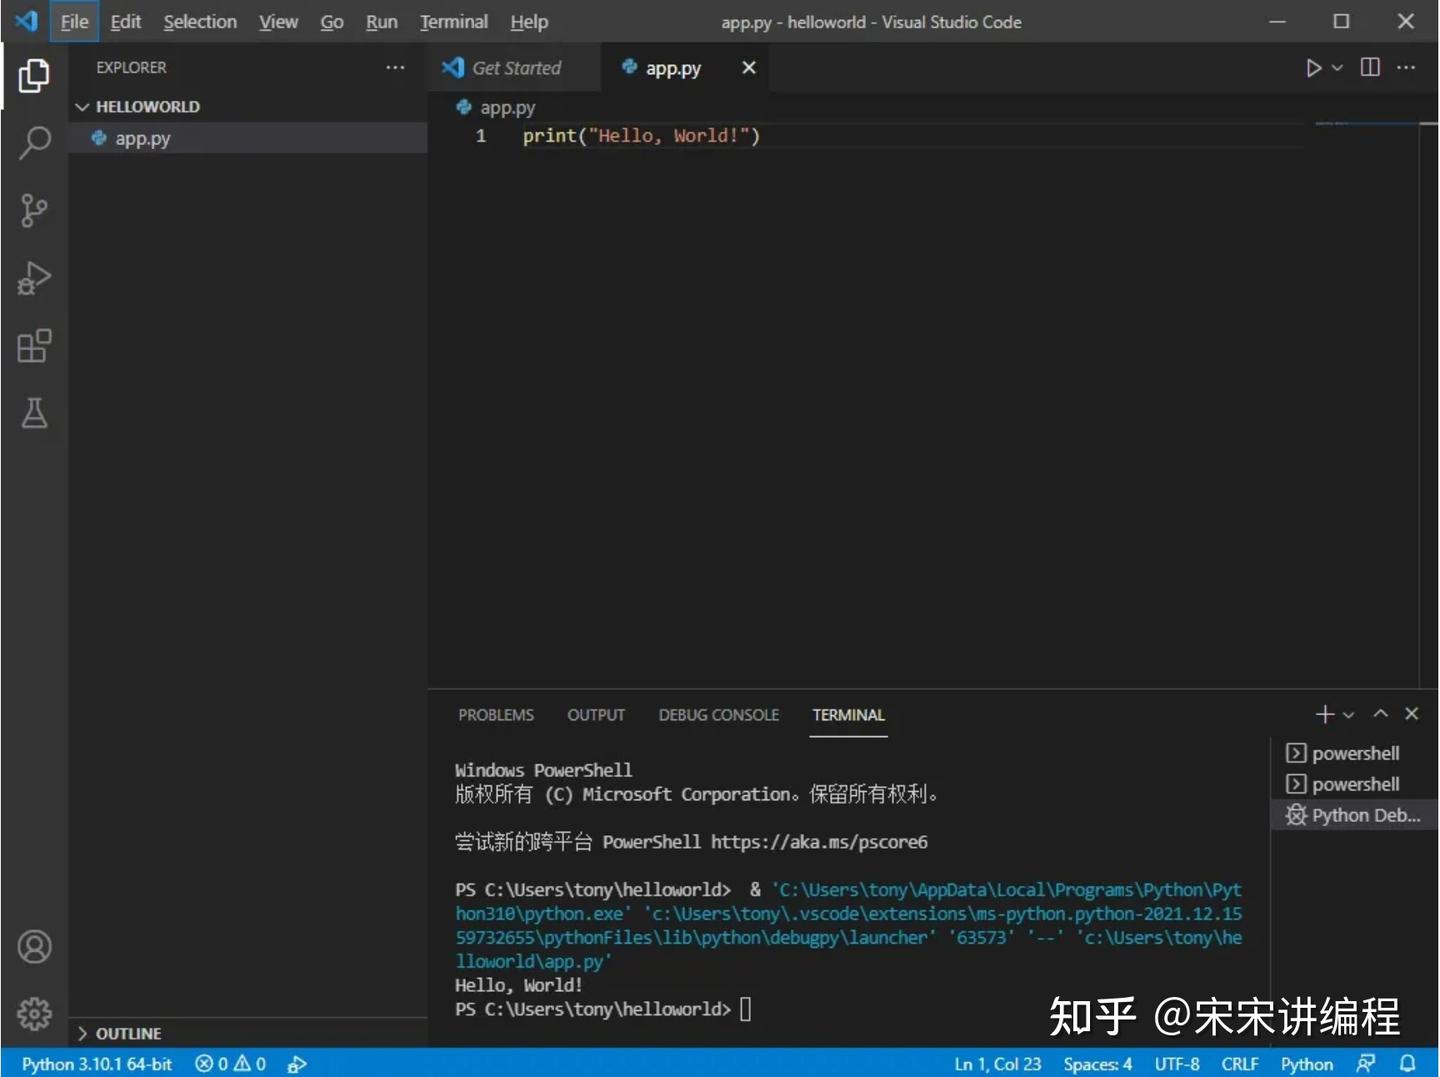Open Explorer Views and More Actions ellipsis
The image size is (1440, 1077).
(x=395, y=67)
